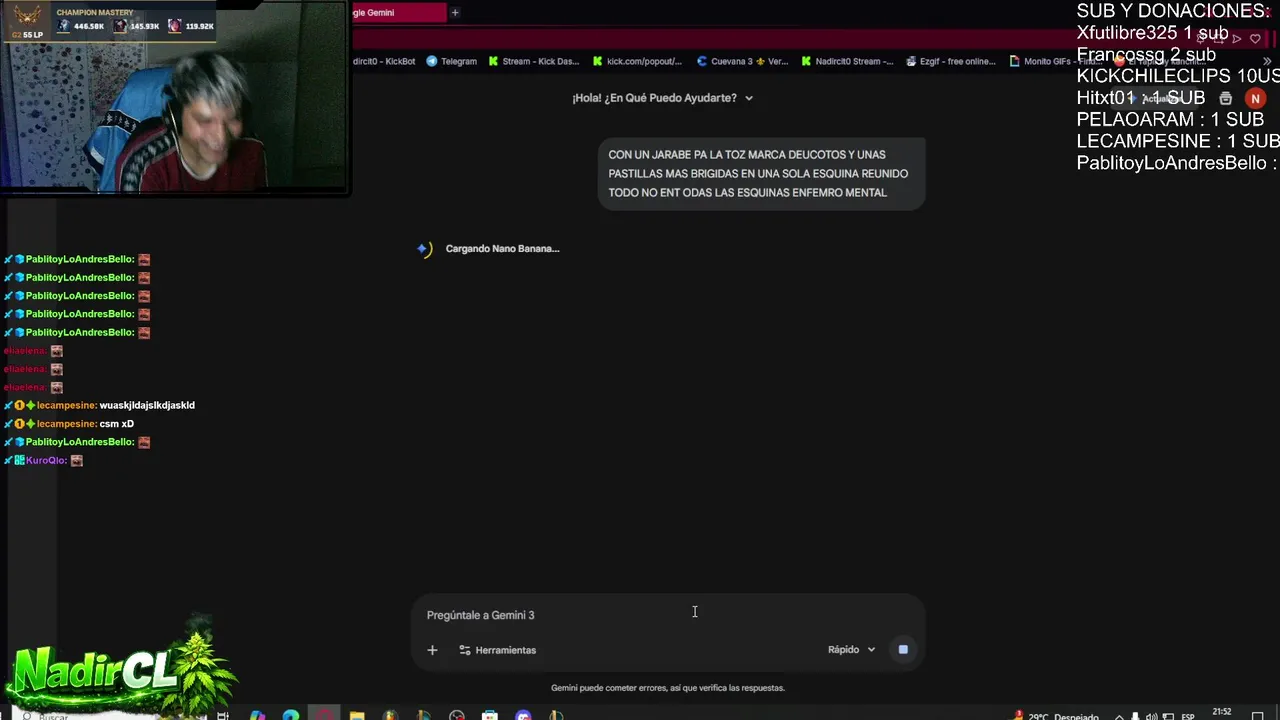This screenshot has height=720, width=1280.
Task: Open the kick.com/popout bookmark
Action: click(x=638, y=61)
